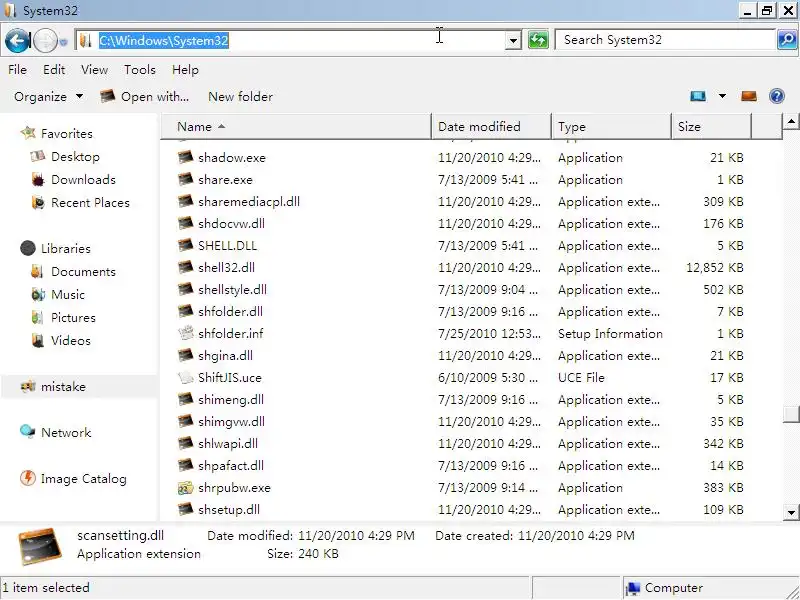The image size is (800, 600).
Task: Click the address bar path field
Action: point(292,40)
